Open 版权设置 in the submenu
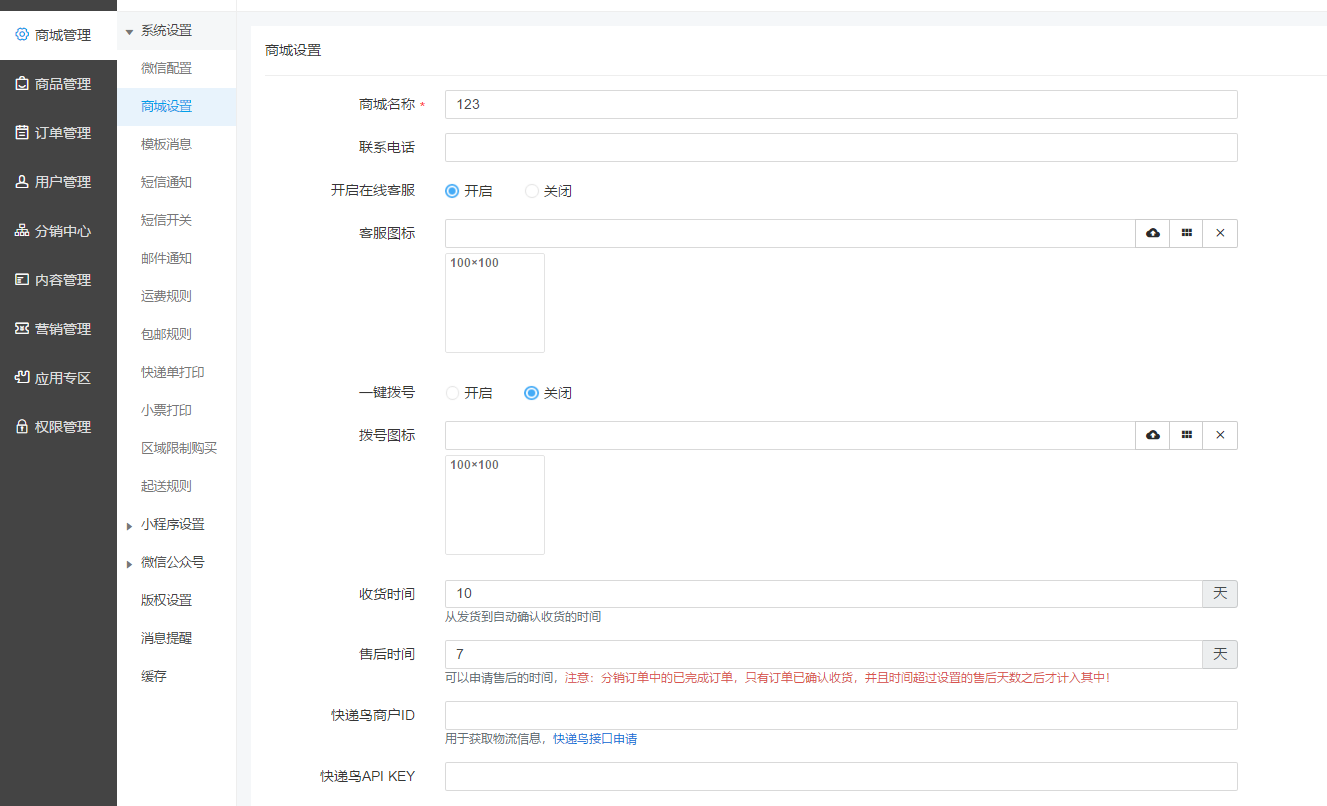Image resolution: width=1327 pixels, height=806 pixels. coord(167,600)
